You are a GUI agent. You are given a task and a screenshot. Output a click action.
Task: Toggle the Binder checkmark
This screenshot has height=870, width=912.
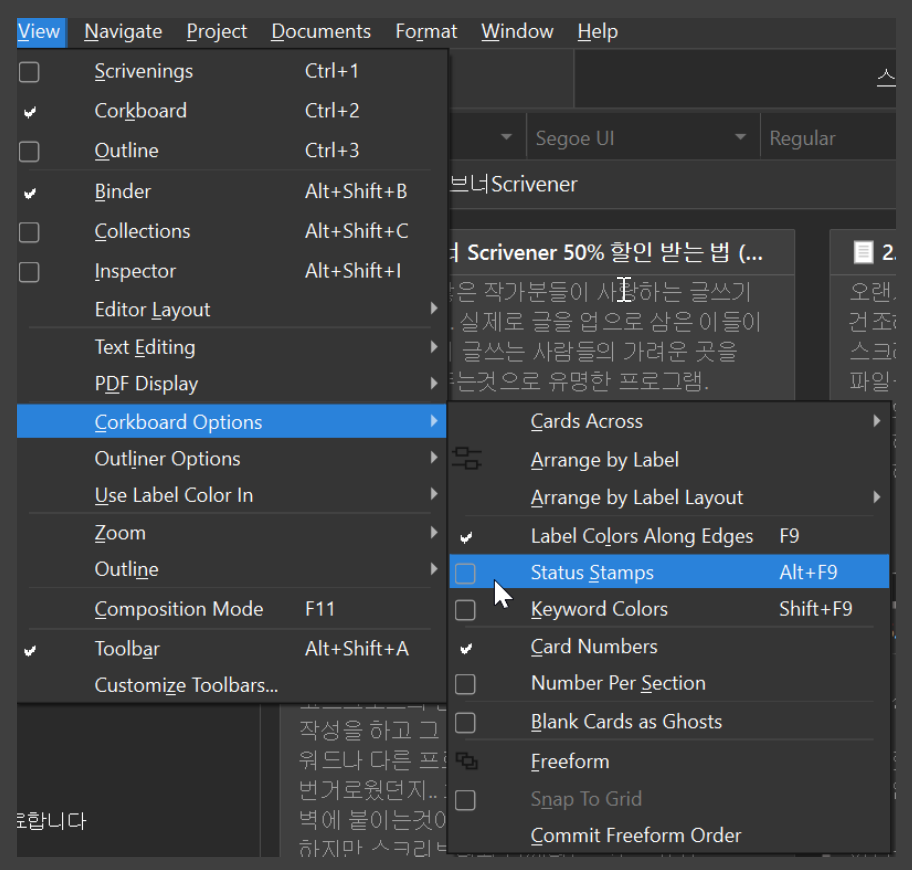click(x=30, y=192)
